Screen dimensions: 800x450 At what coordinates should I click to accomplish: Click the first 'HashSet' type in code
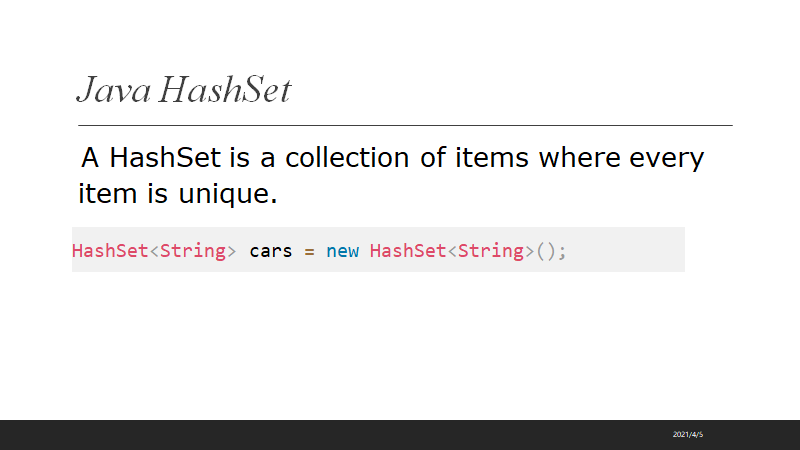tap(110, 250)
